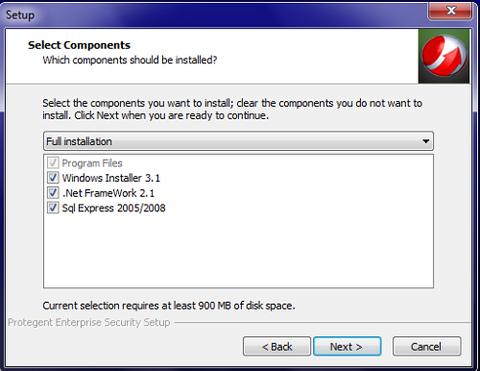Select the Windows Installer 3.1 label

click(111, 178)
